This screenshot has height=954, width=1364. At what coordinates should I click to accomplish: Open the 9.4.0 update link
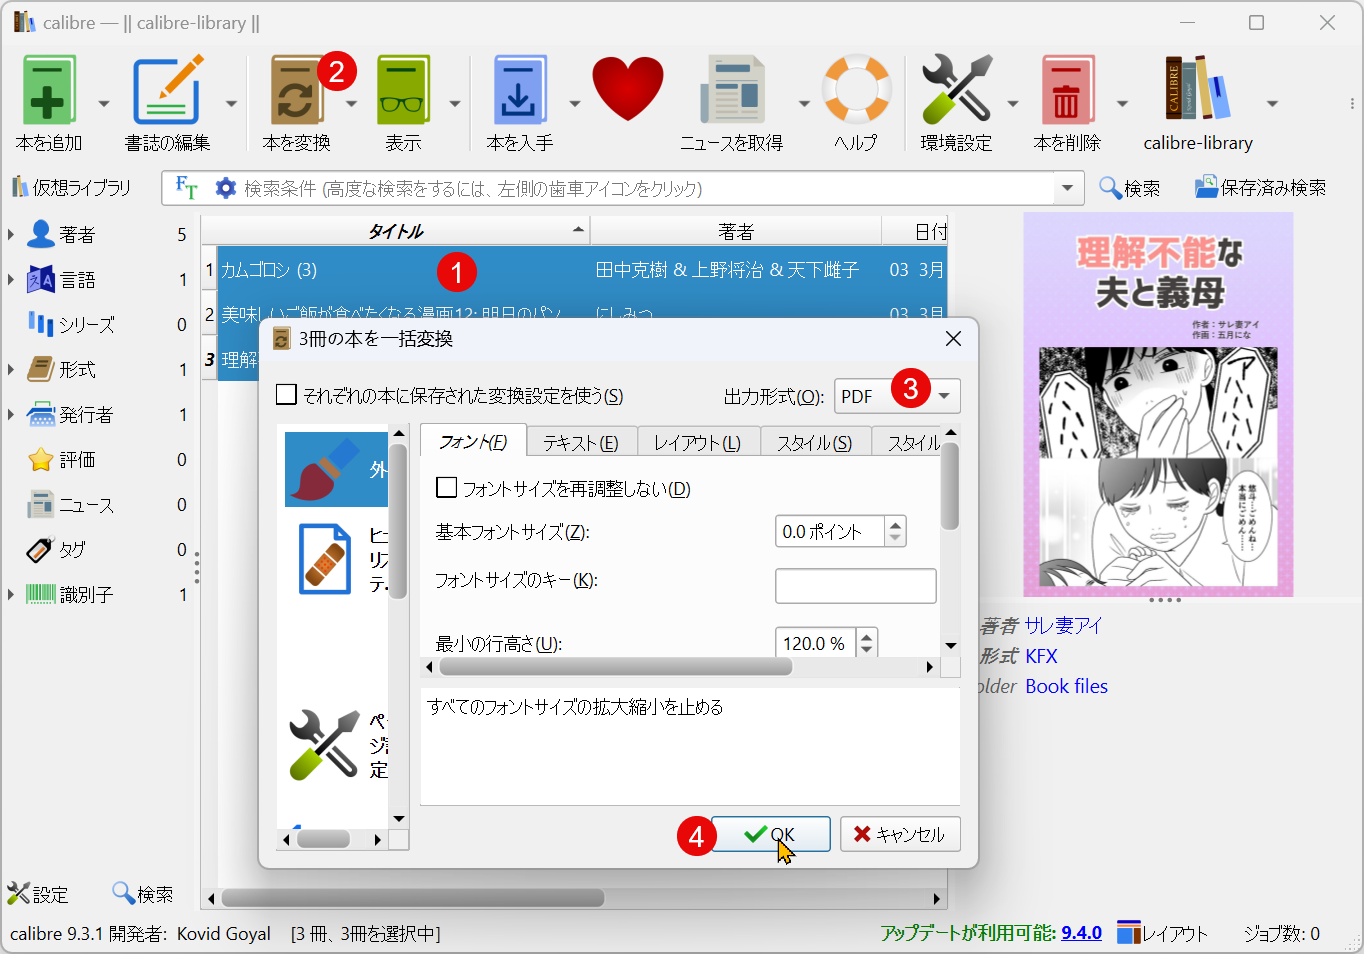tap(1082, 932)
